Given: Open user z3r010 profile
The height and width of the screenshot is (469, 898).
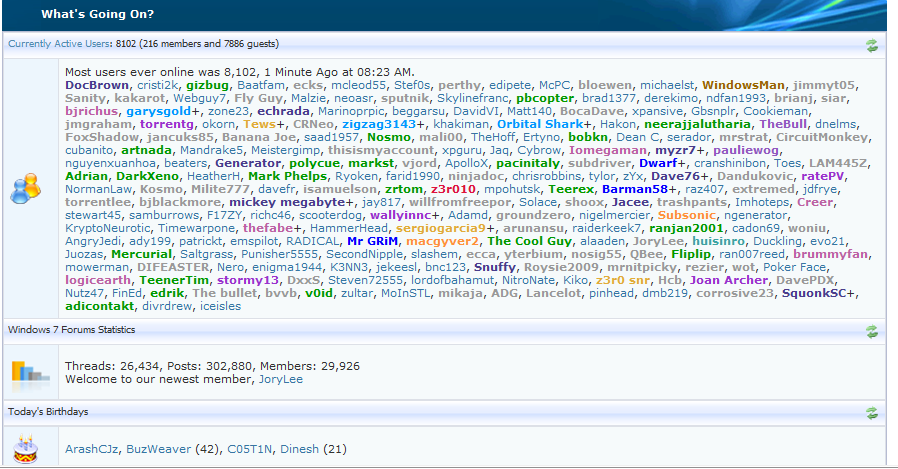Looking at the screenshot, I should (x=453, y=189).
